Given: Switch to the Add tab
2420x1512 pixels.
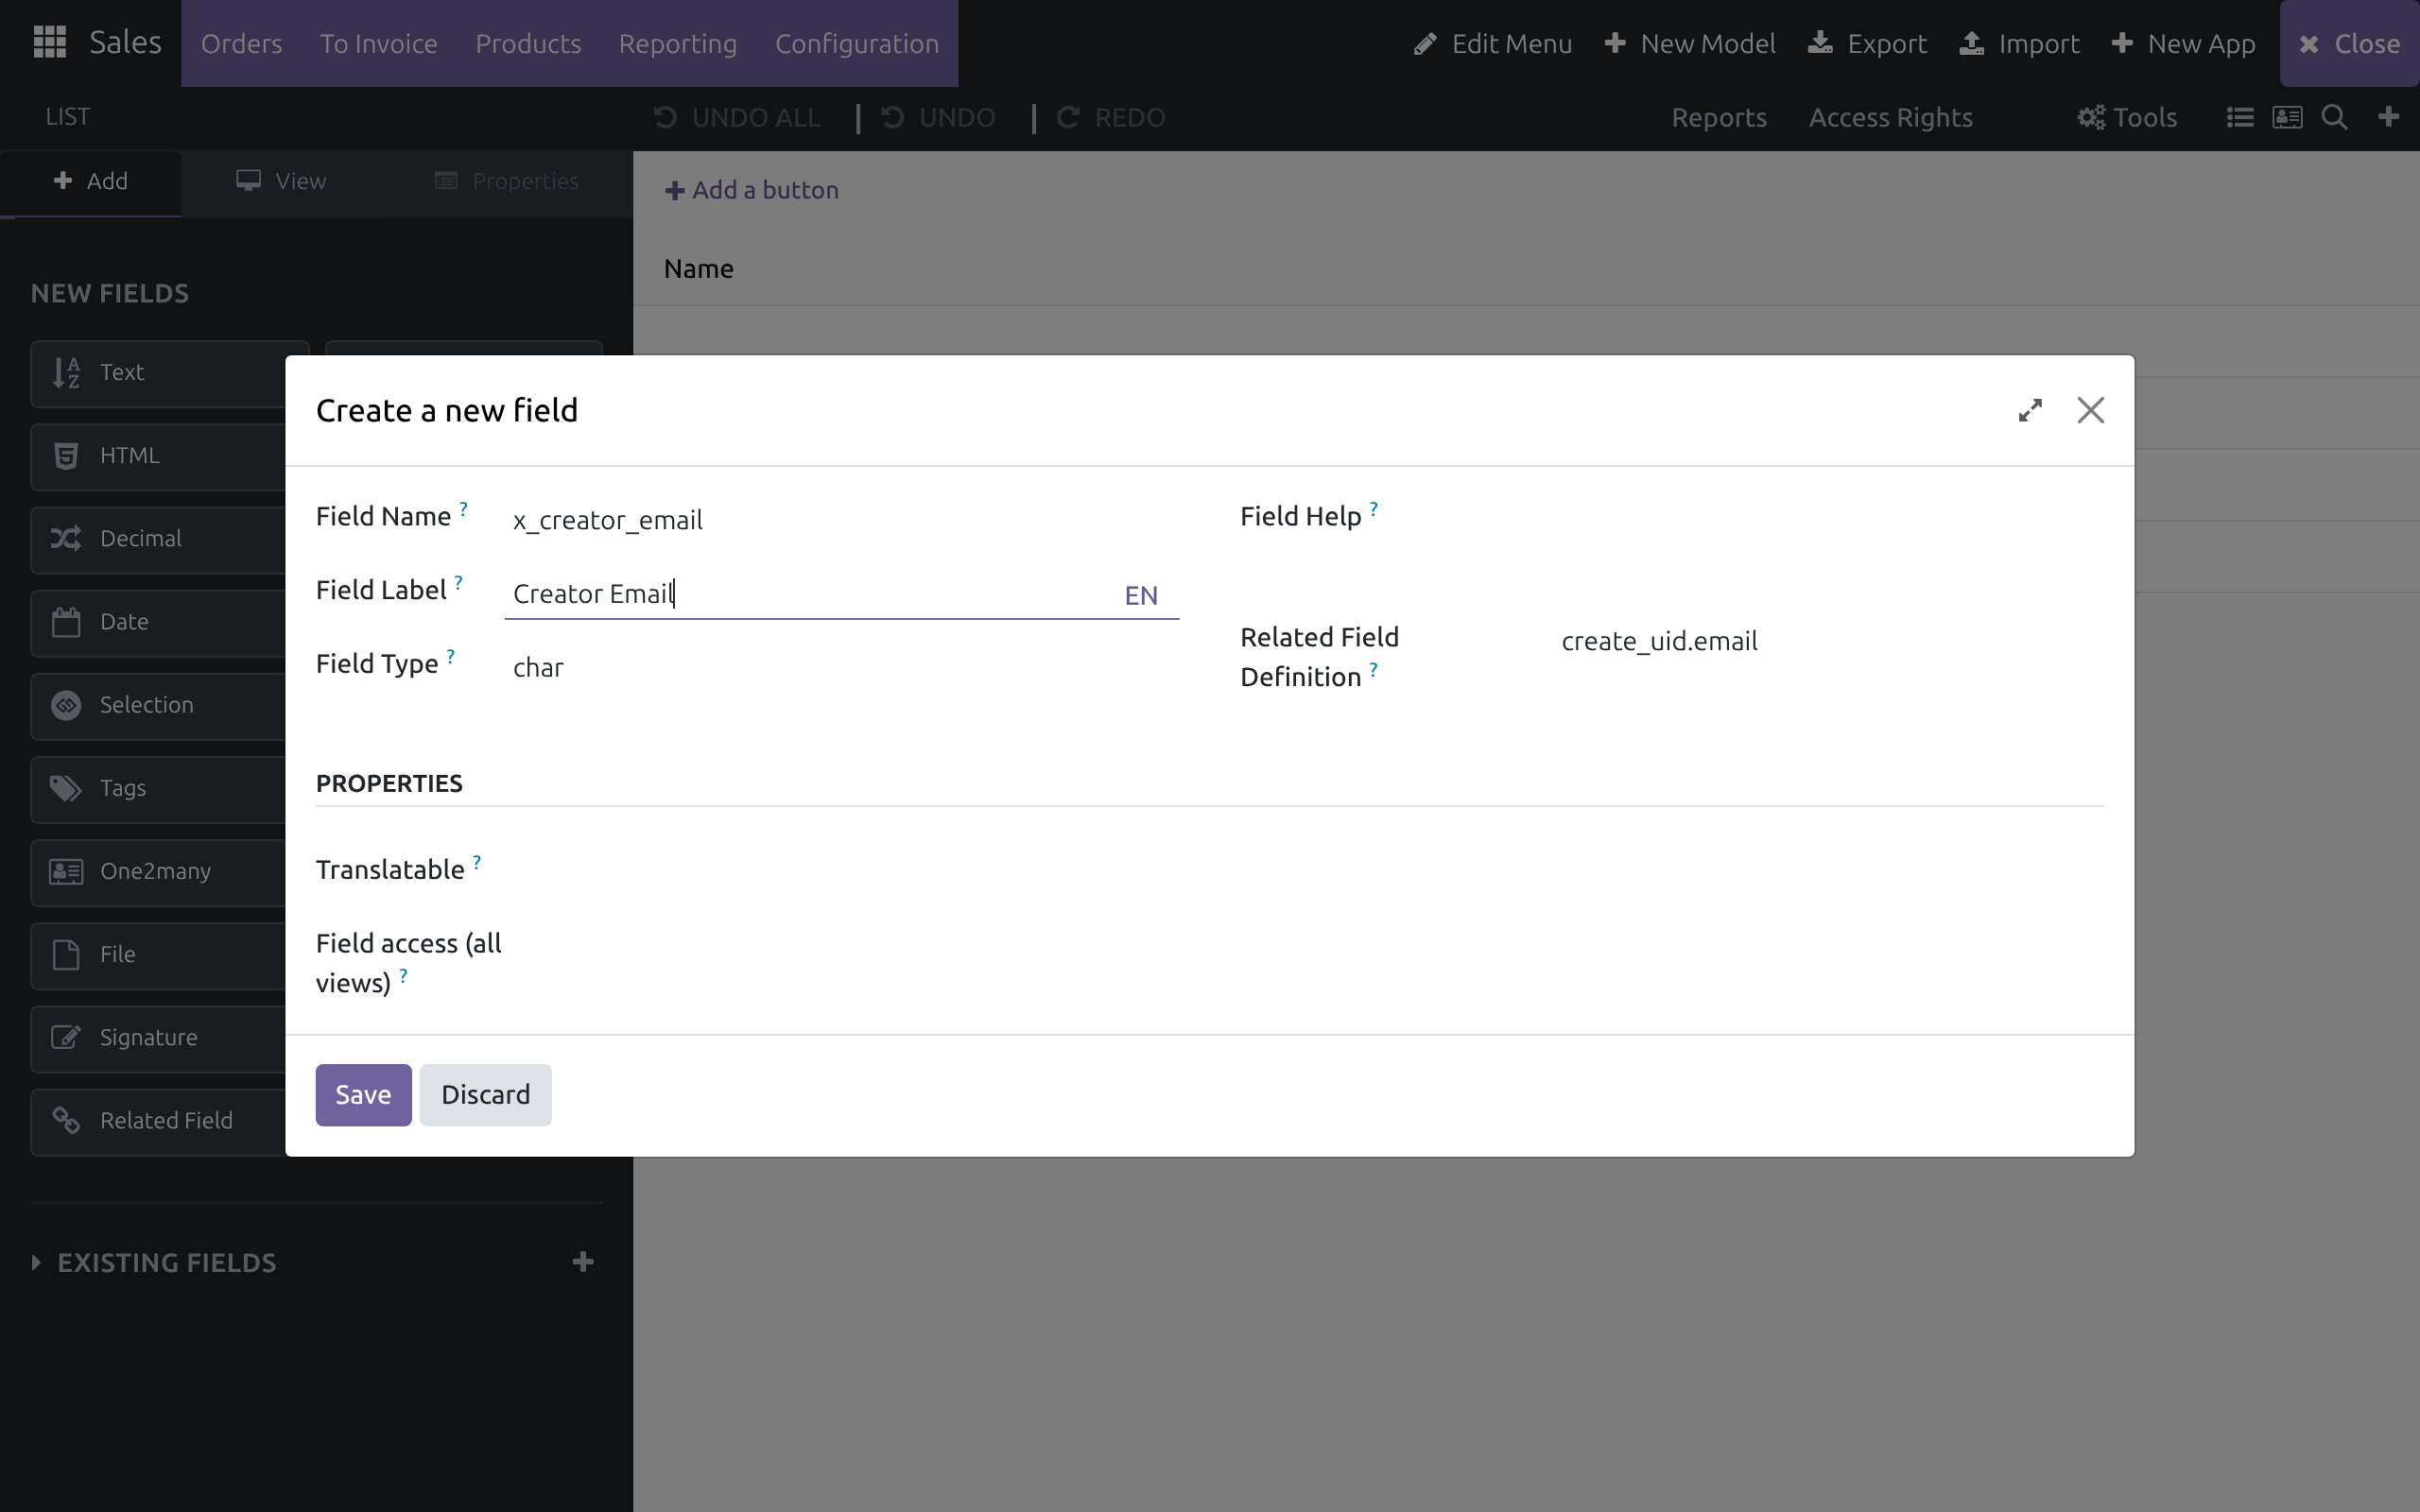Looking at the screenshot, I should pos(91,181).
